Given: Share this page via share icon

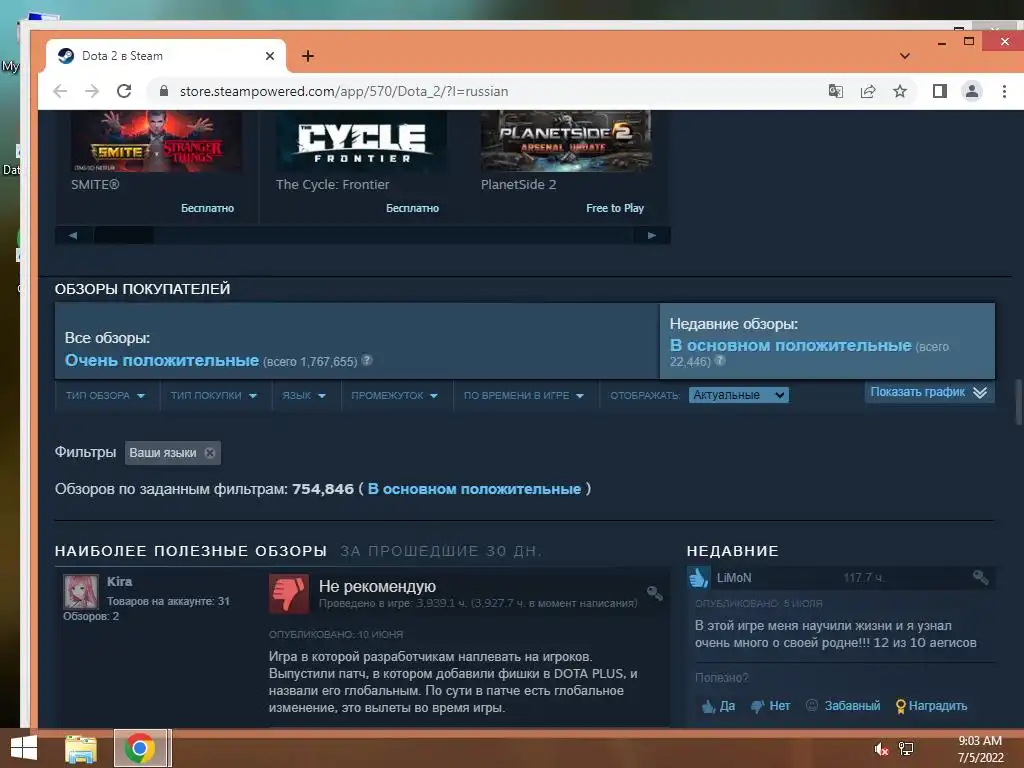Looking at the screenshot, I should (868, 91).
